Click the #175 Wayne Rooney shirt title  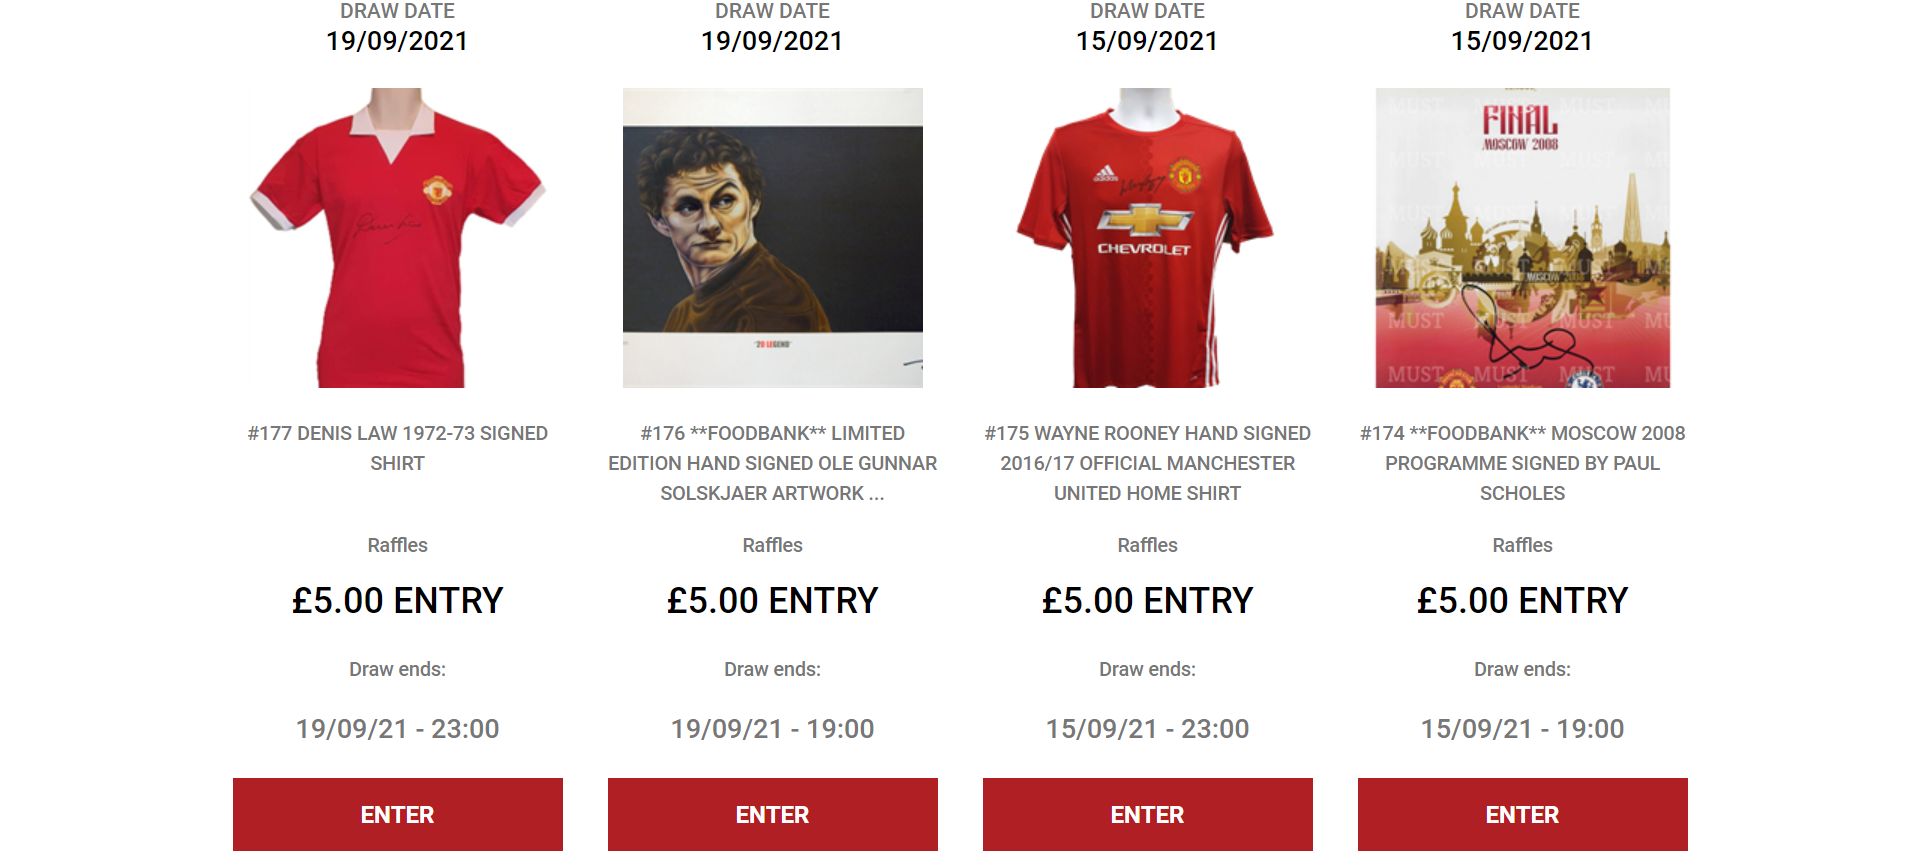coord(1147,463)
